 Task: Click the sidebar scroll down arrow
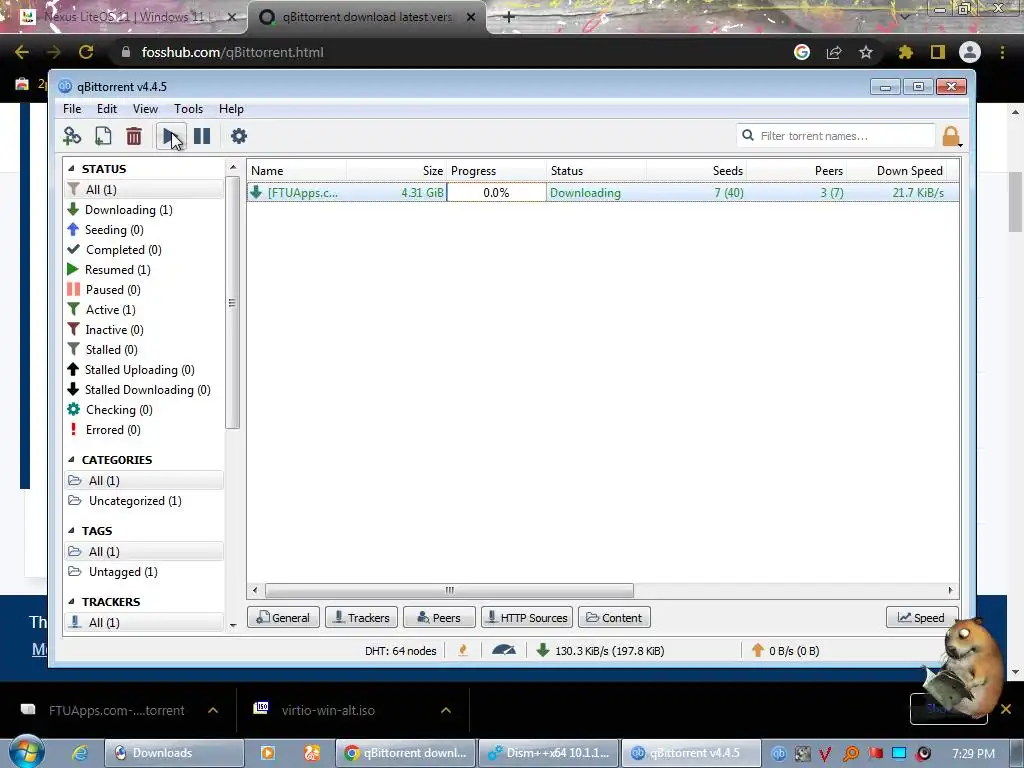click(233, 626)
